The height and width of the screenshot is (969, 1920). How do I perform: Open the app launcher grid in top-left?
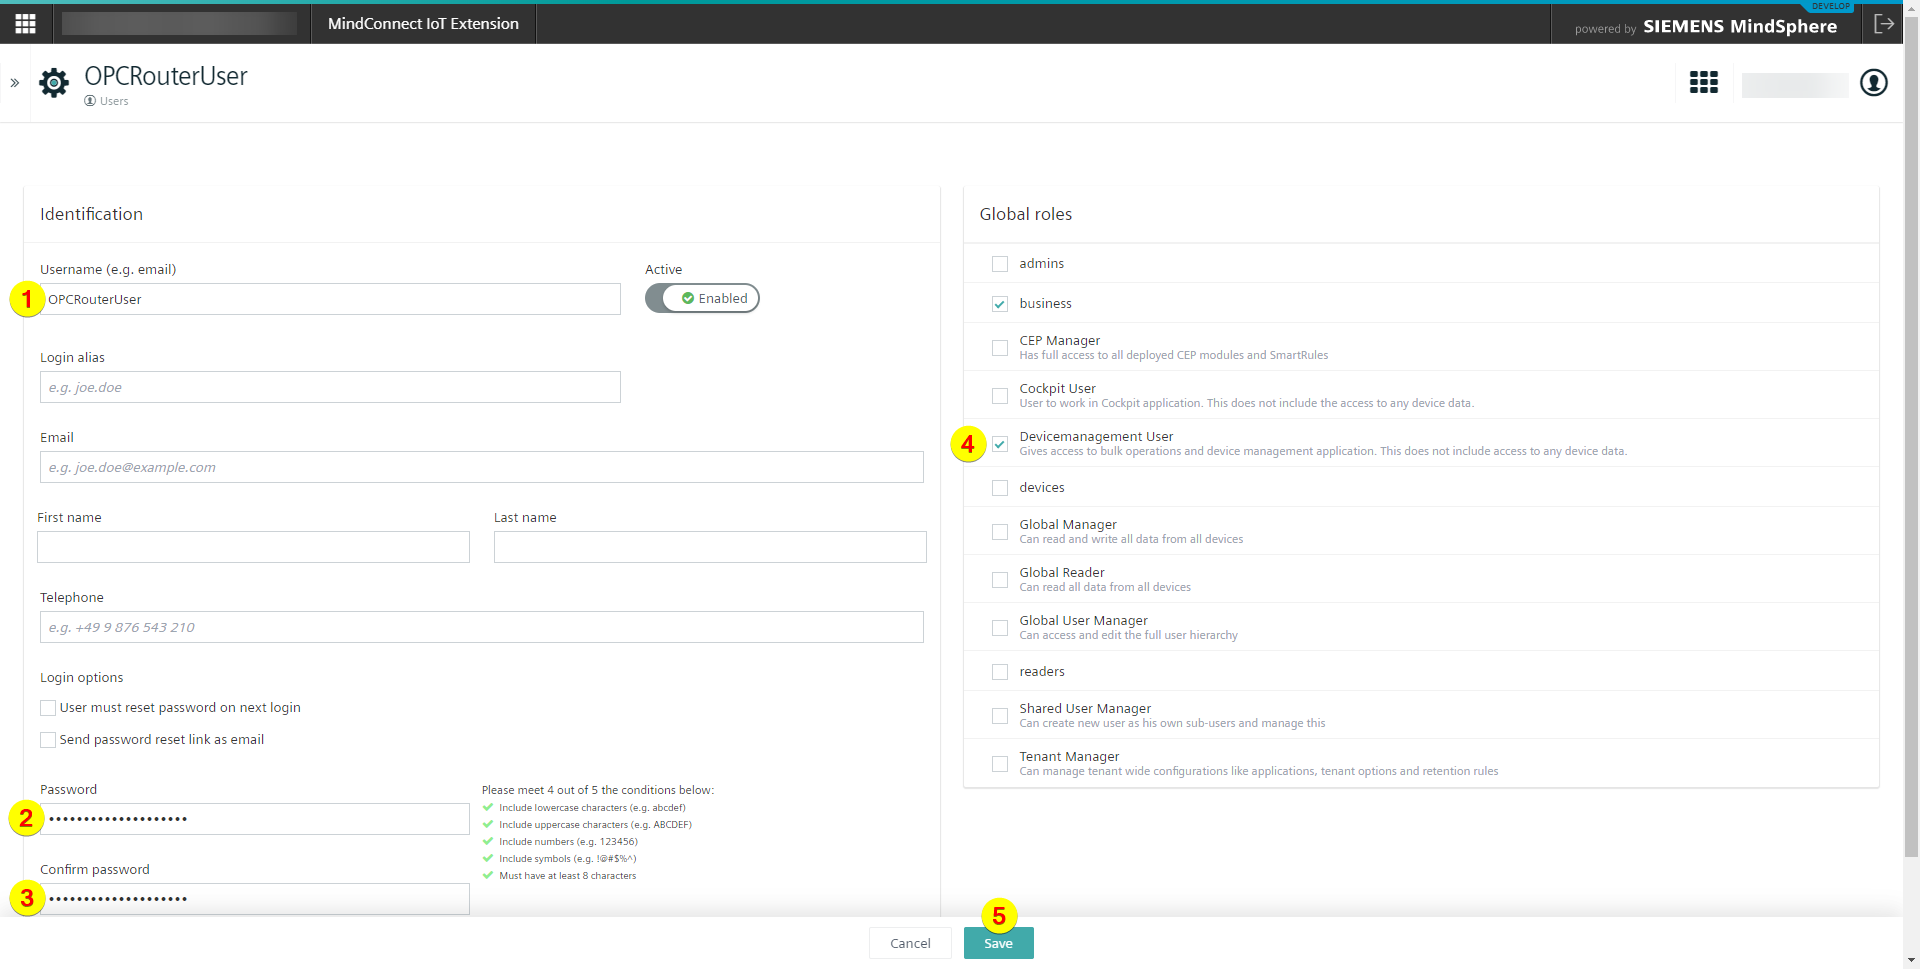pyautogui.click(x=26, y=24)
